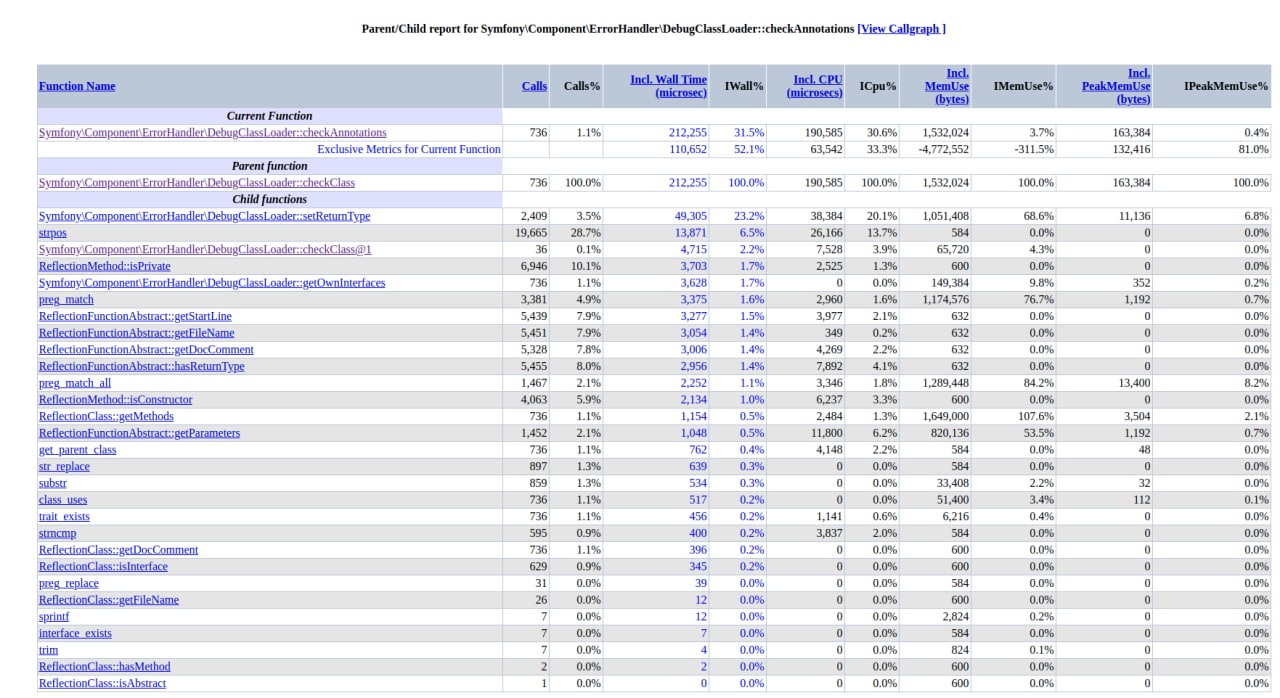
Task: Open the get_parent_class function report
Action: pos(77,450)
